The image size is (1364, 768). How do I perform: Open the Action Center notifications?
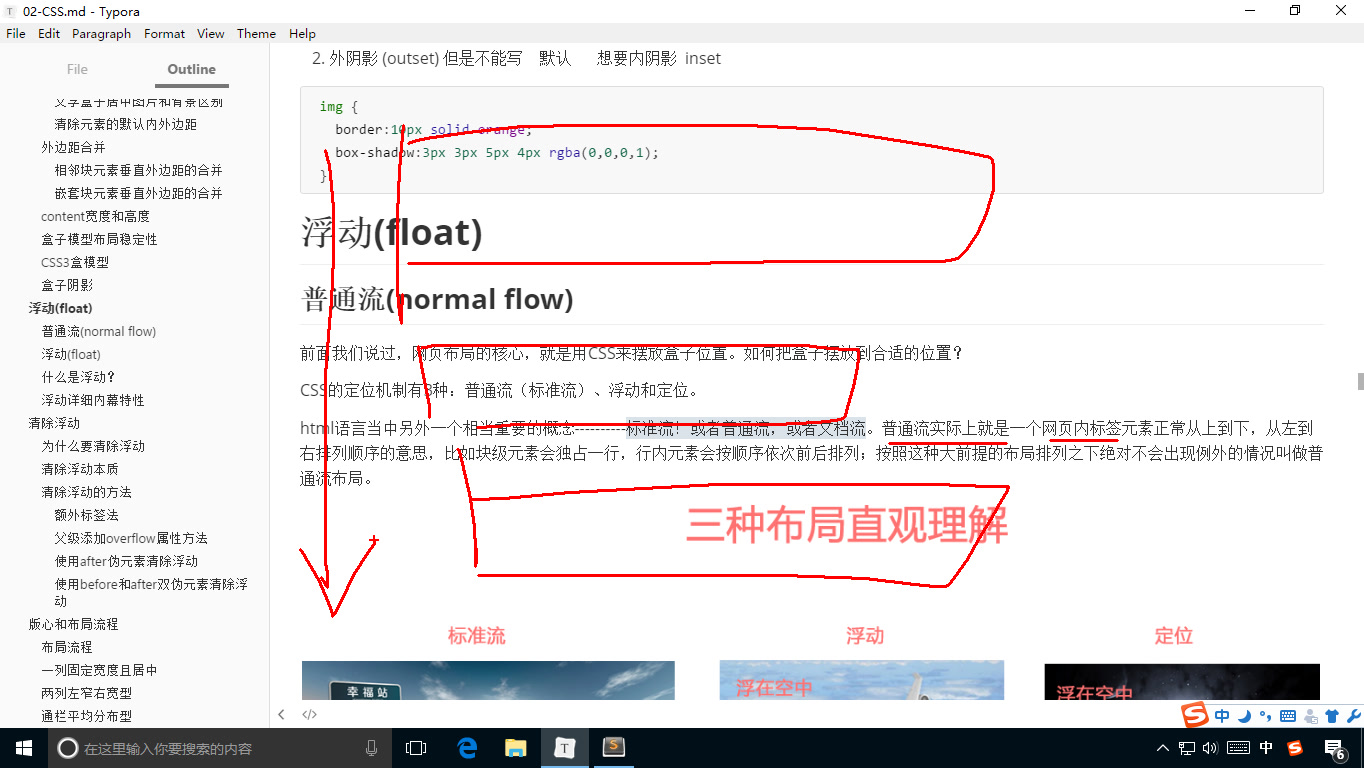tap(1335, 748)
